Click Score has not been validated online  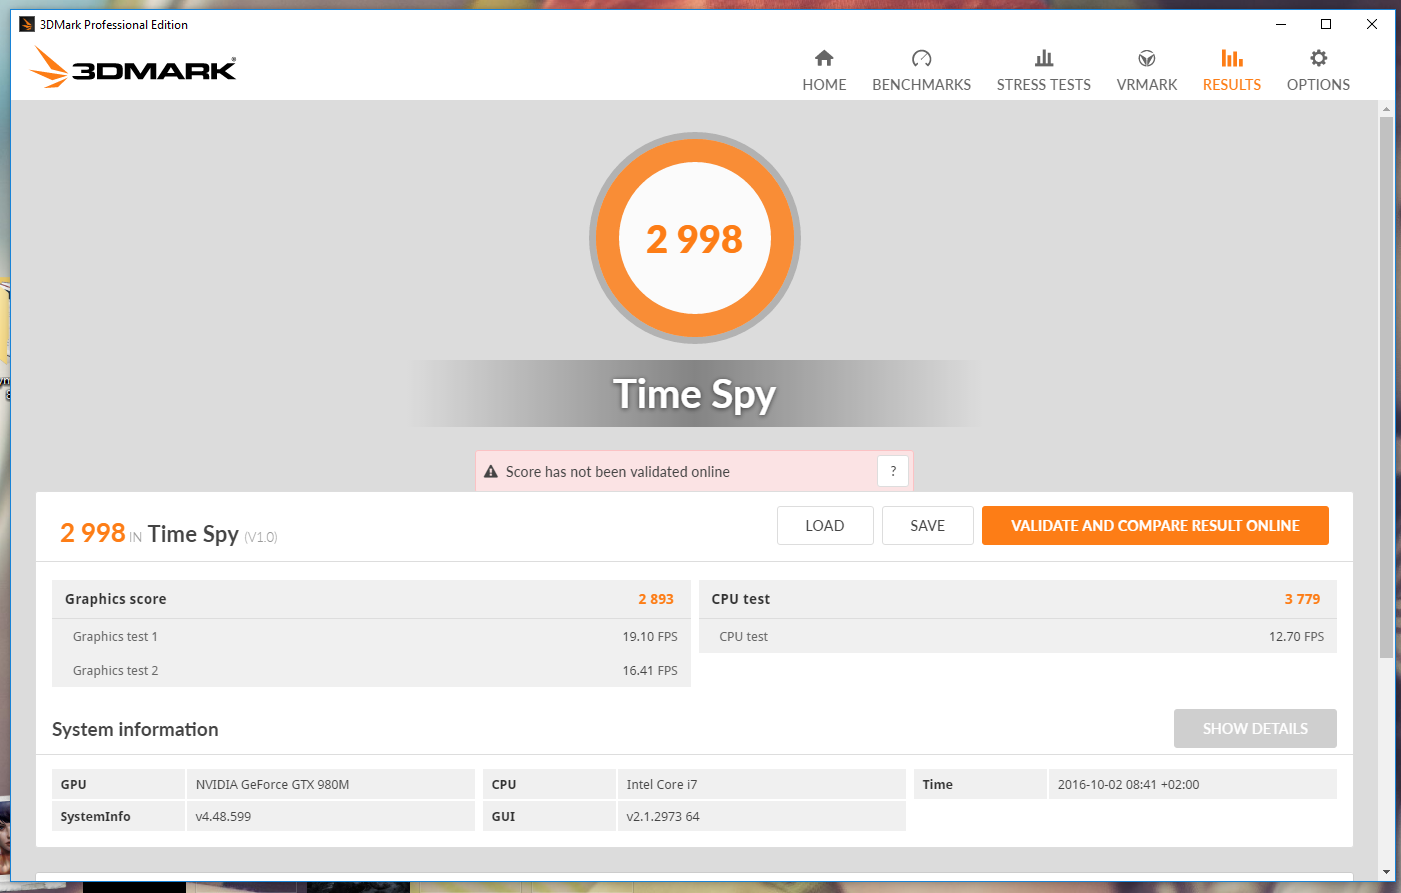[618, 472]
